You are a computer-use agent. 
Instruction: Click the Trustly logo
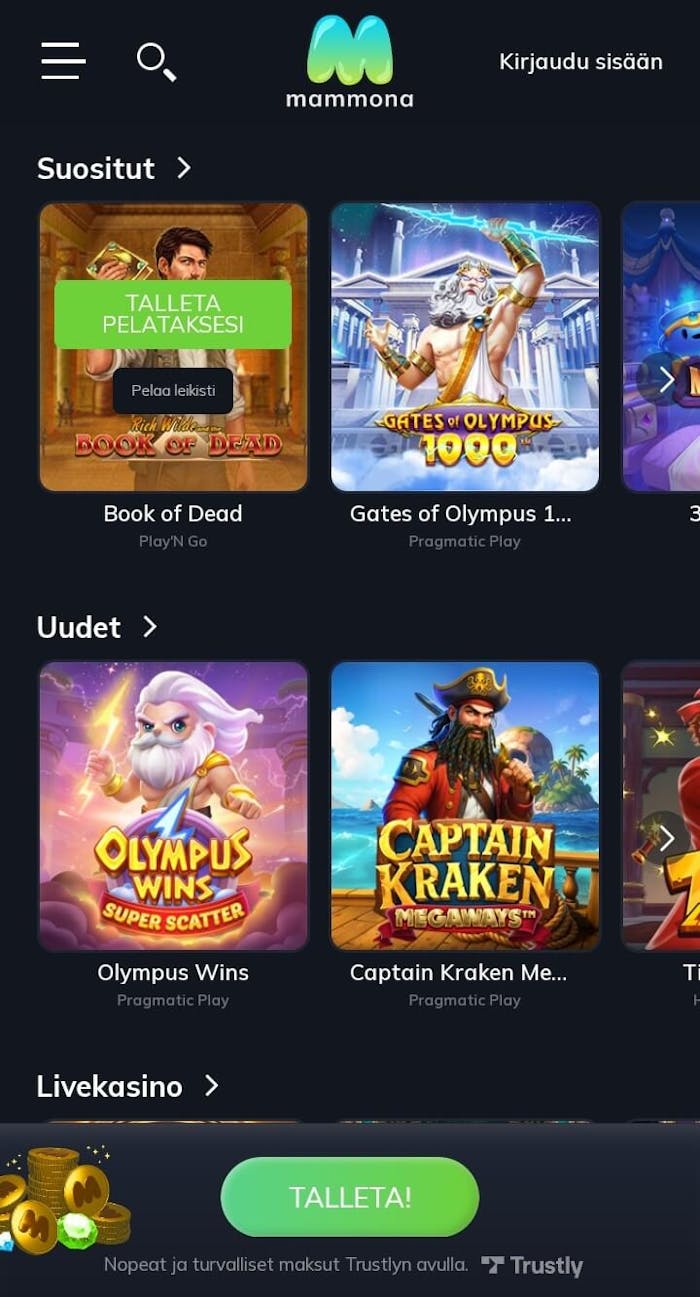pos(532,1265)
